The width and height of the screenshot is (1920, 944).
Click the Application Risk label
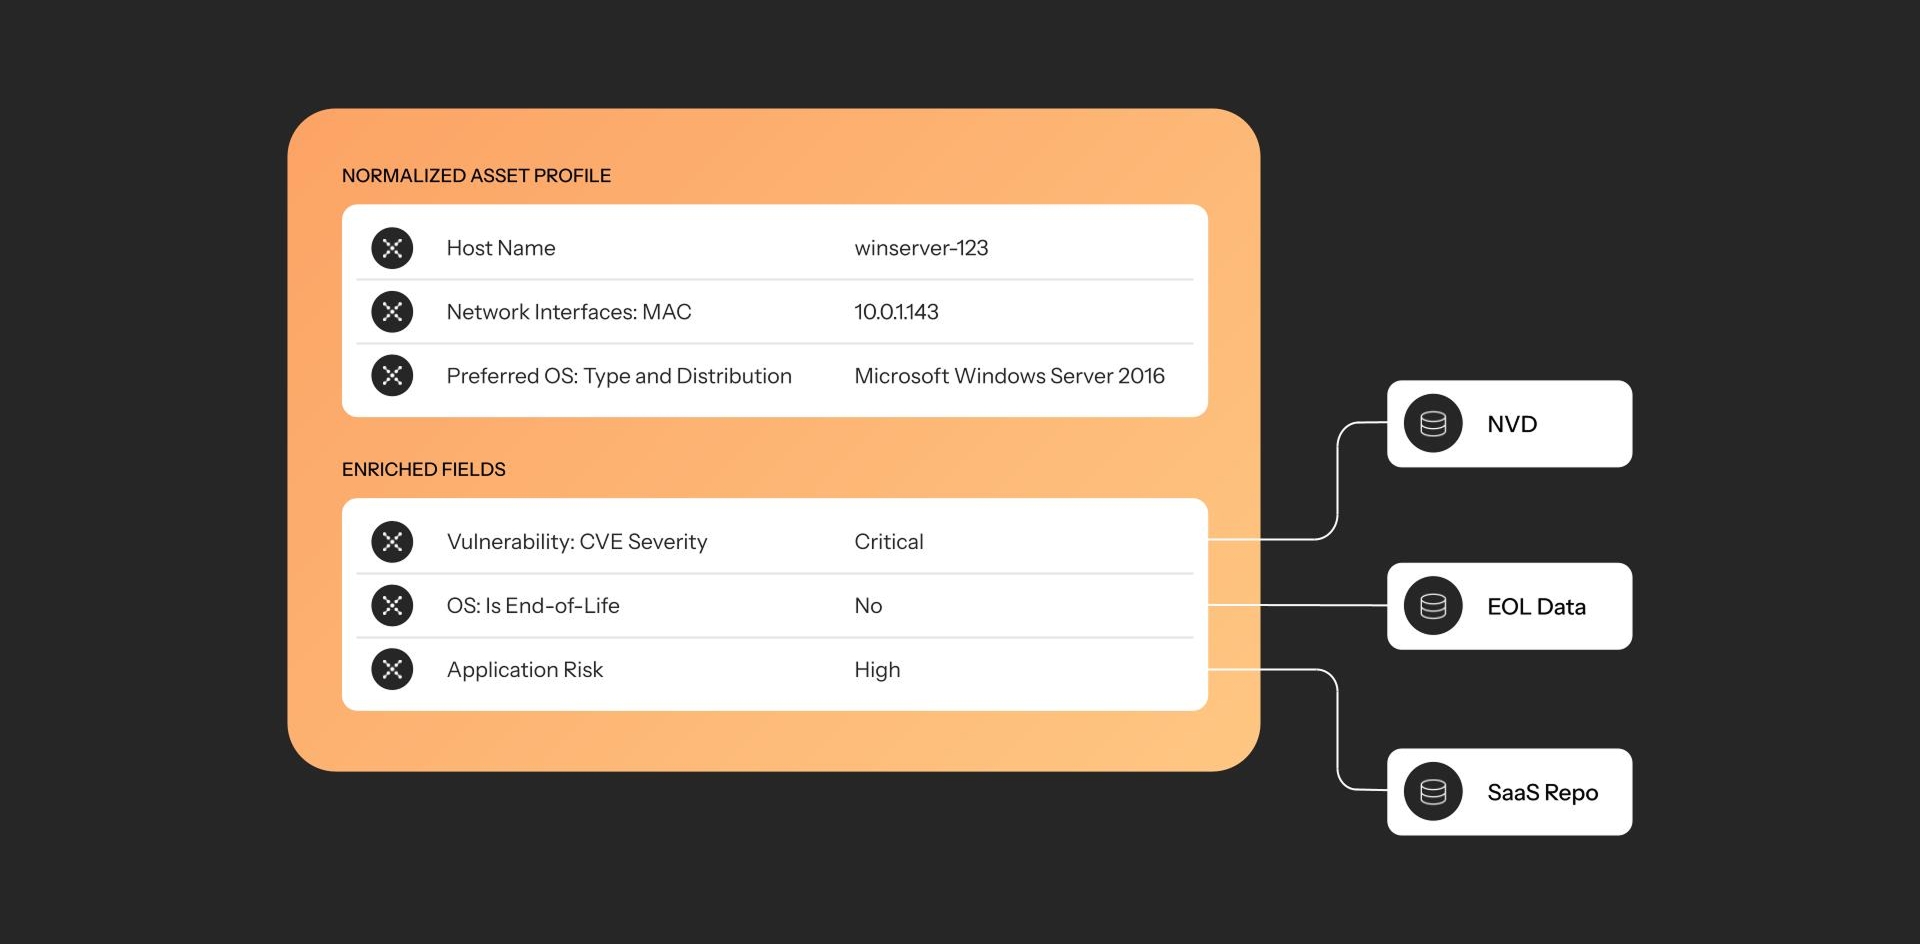[525, 670]
